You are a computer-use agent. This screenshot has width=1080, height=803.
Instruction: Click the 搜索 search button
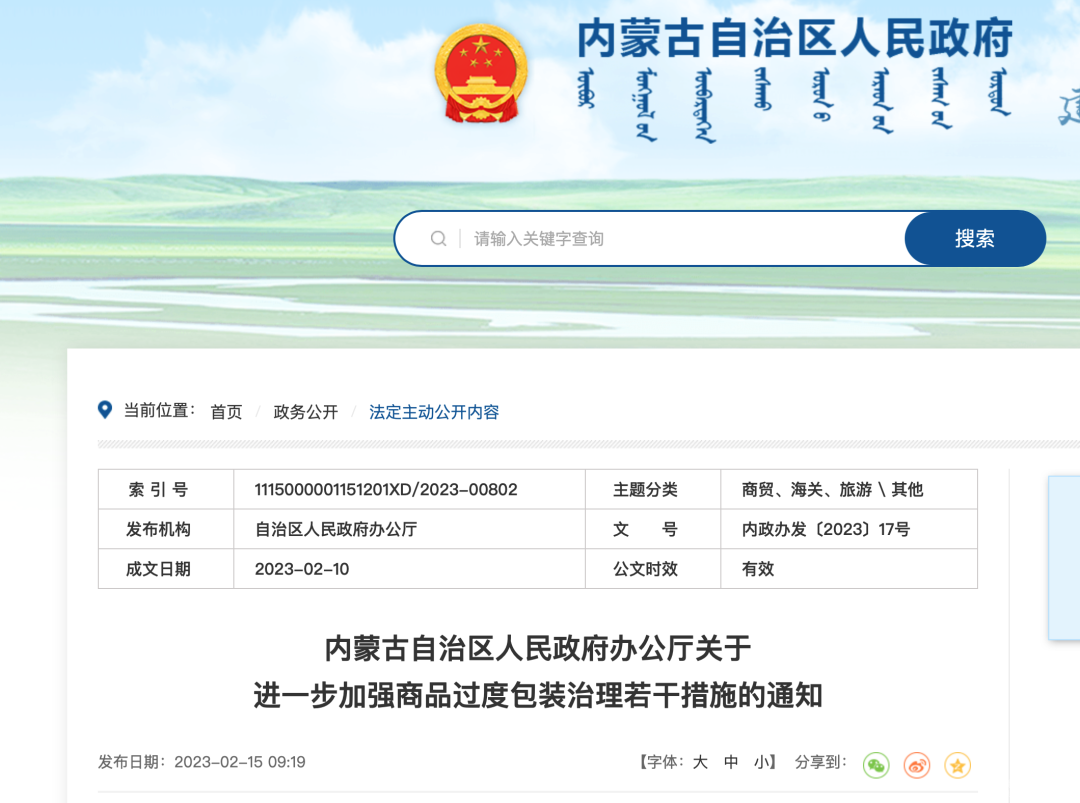974,238
